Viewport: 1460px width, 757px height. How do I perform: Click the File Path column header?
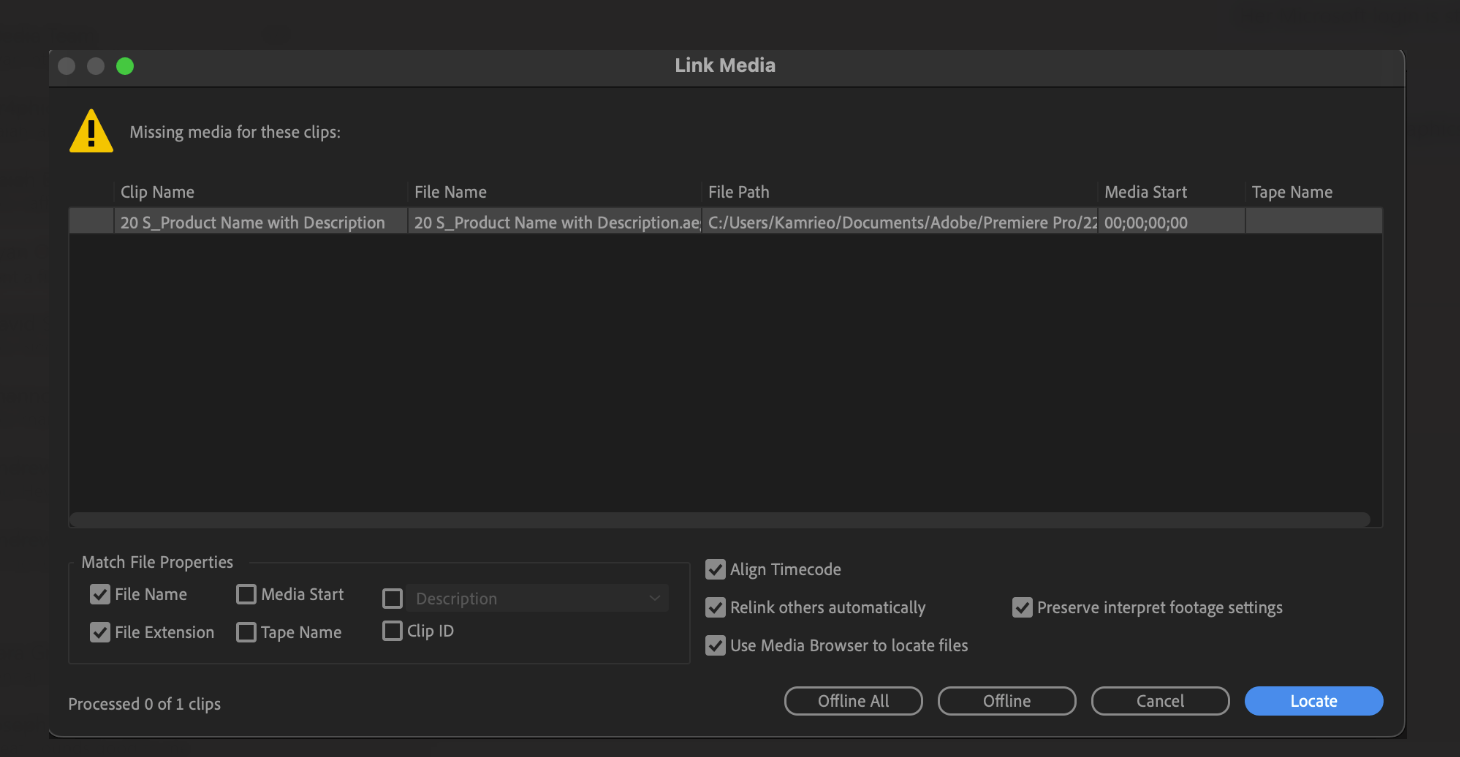coord(737,191)
